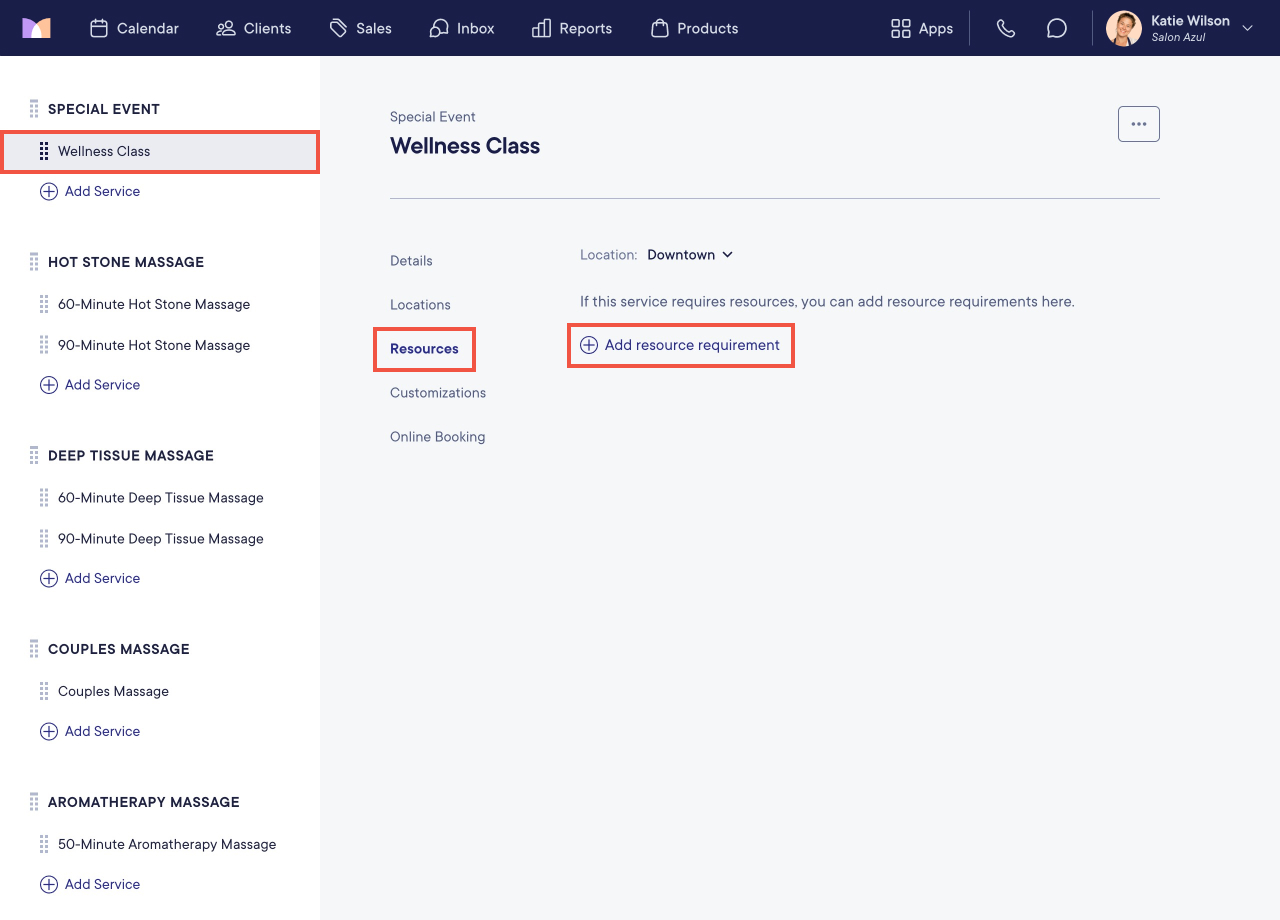The width and height of the screenshot is (1280, 920).
Task: Select 90-Minute Deep Tissue Massage service
Action: (x=160, y=539)
